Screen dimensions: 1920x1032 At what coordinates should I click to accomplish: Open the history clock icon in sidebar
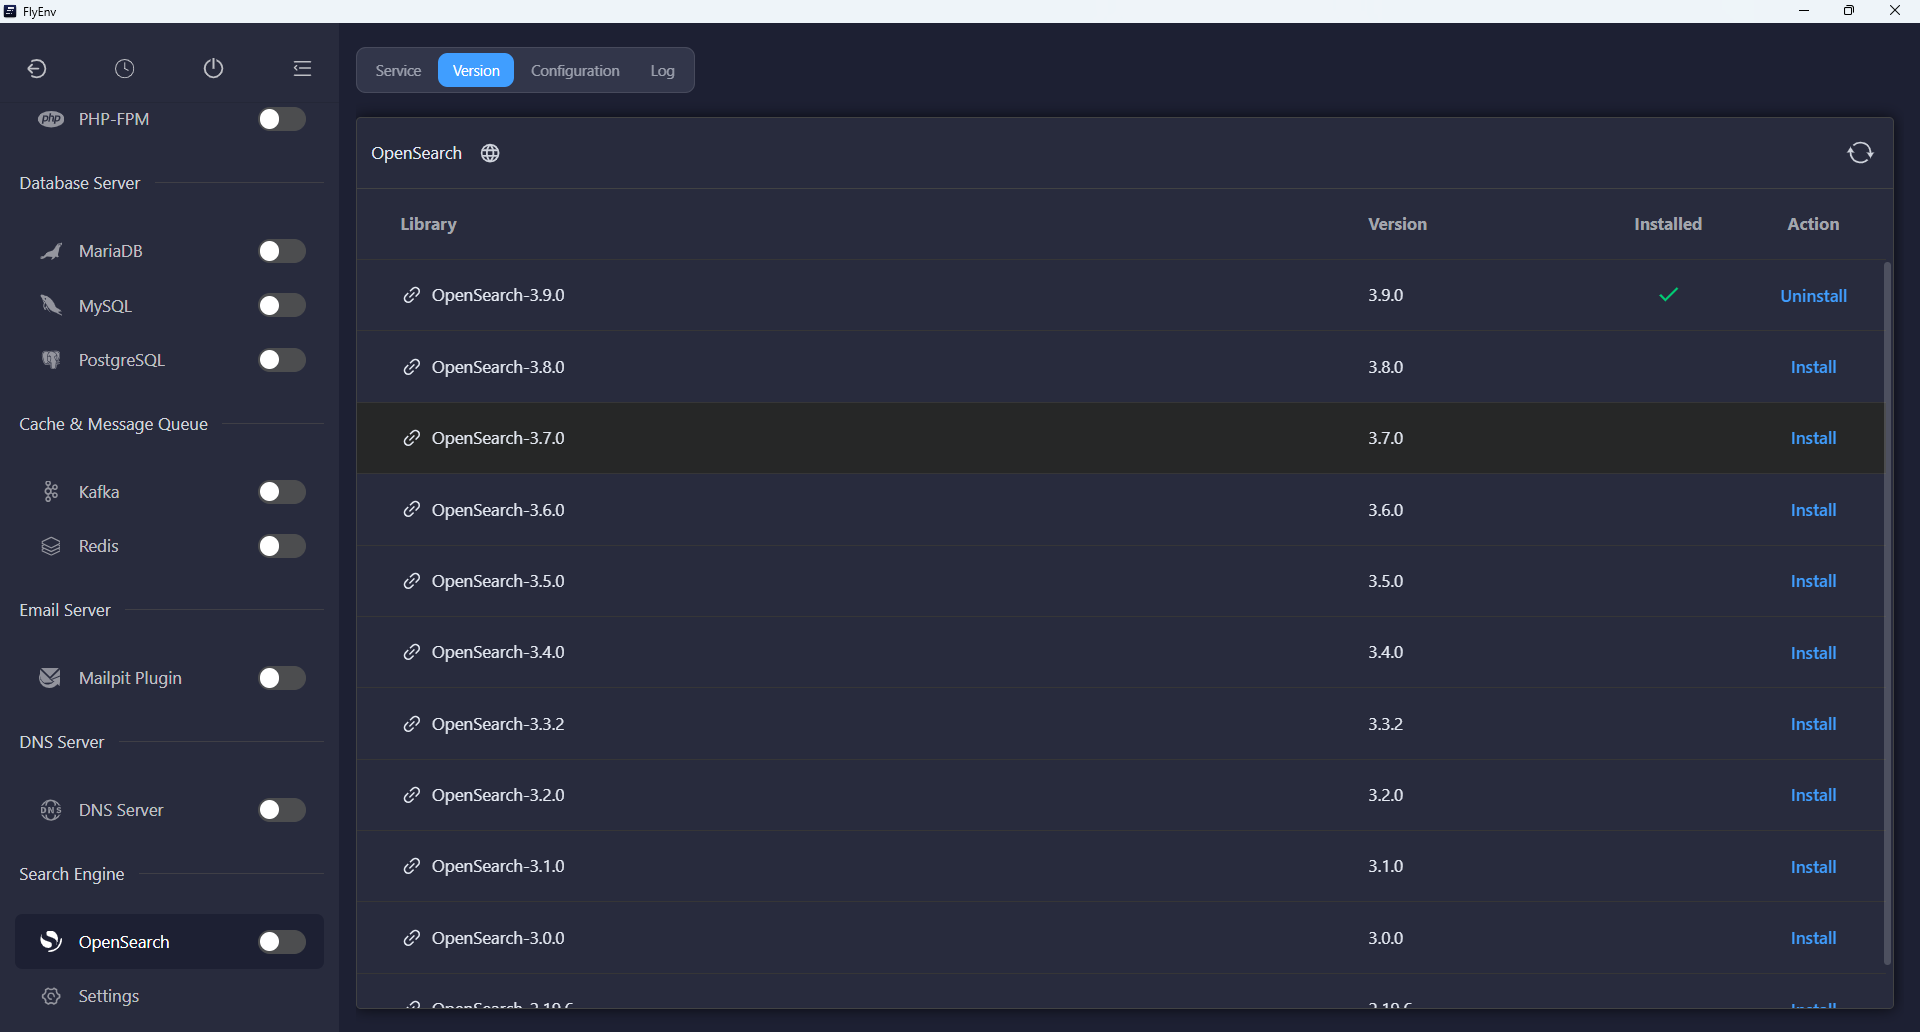tap(125, 69)
